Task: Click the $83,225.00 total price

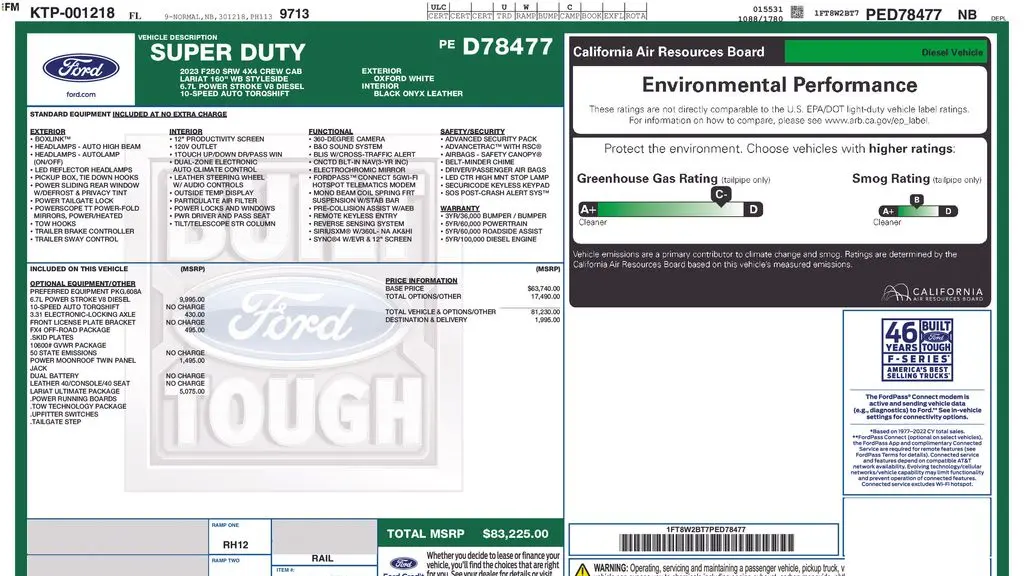Action: coord(515,534)
